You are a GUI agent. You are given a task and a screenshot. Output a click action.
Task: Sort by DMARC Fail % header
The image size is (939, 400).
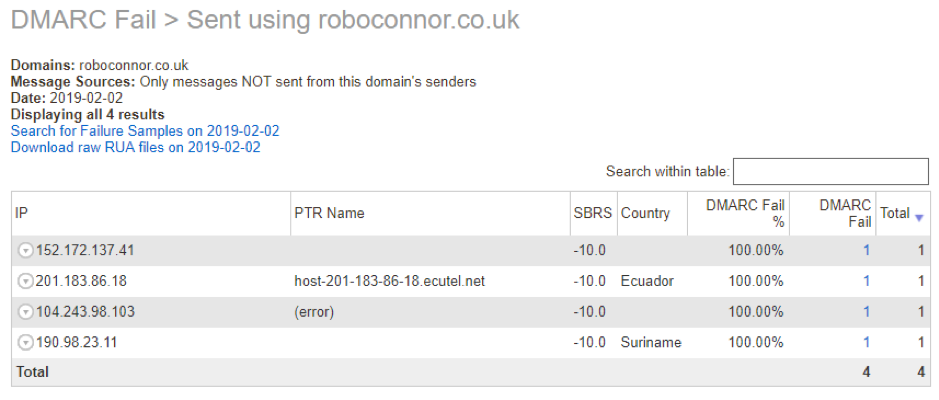click(x=745, y=213)
